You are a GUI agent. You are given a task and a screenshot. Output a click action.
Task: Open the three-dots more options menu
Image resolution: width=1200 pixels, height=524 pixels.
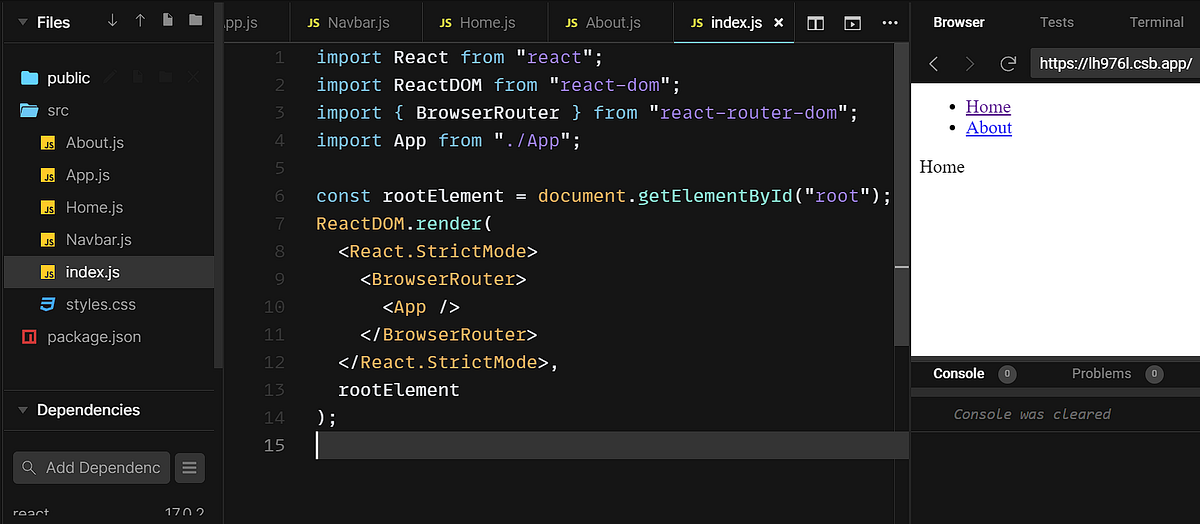pos(889,22)
